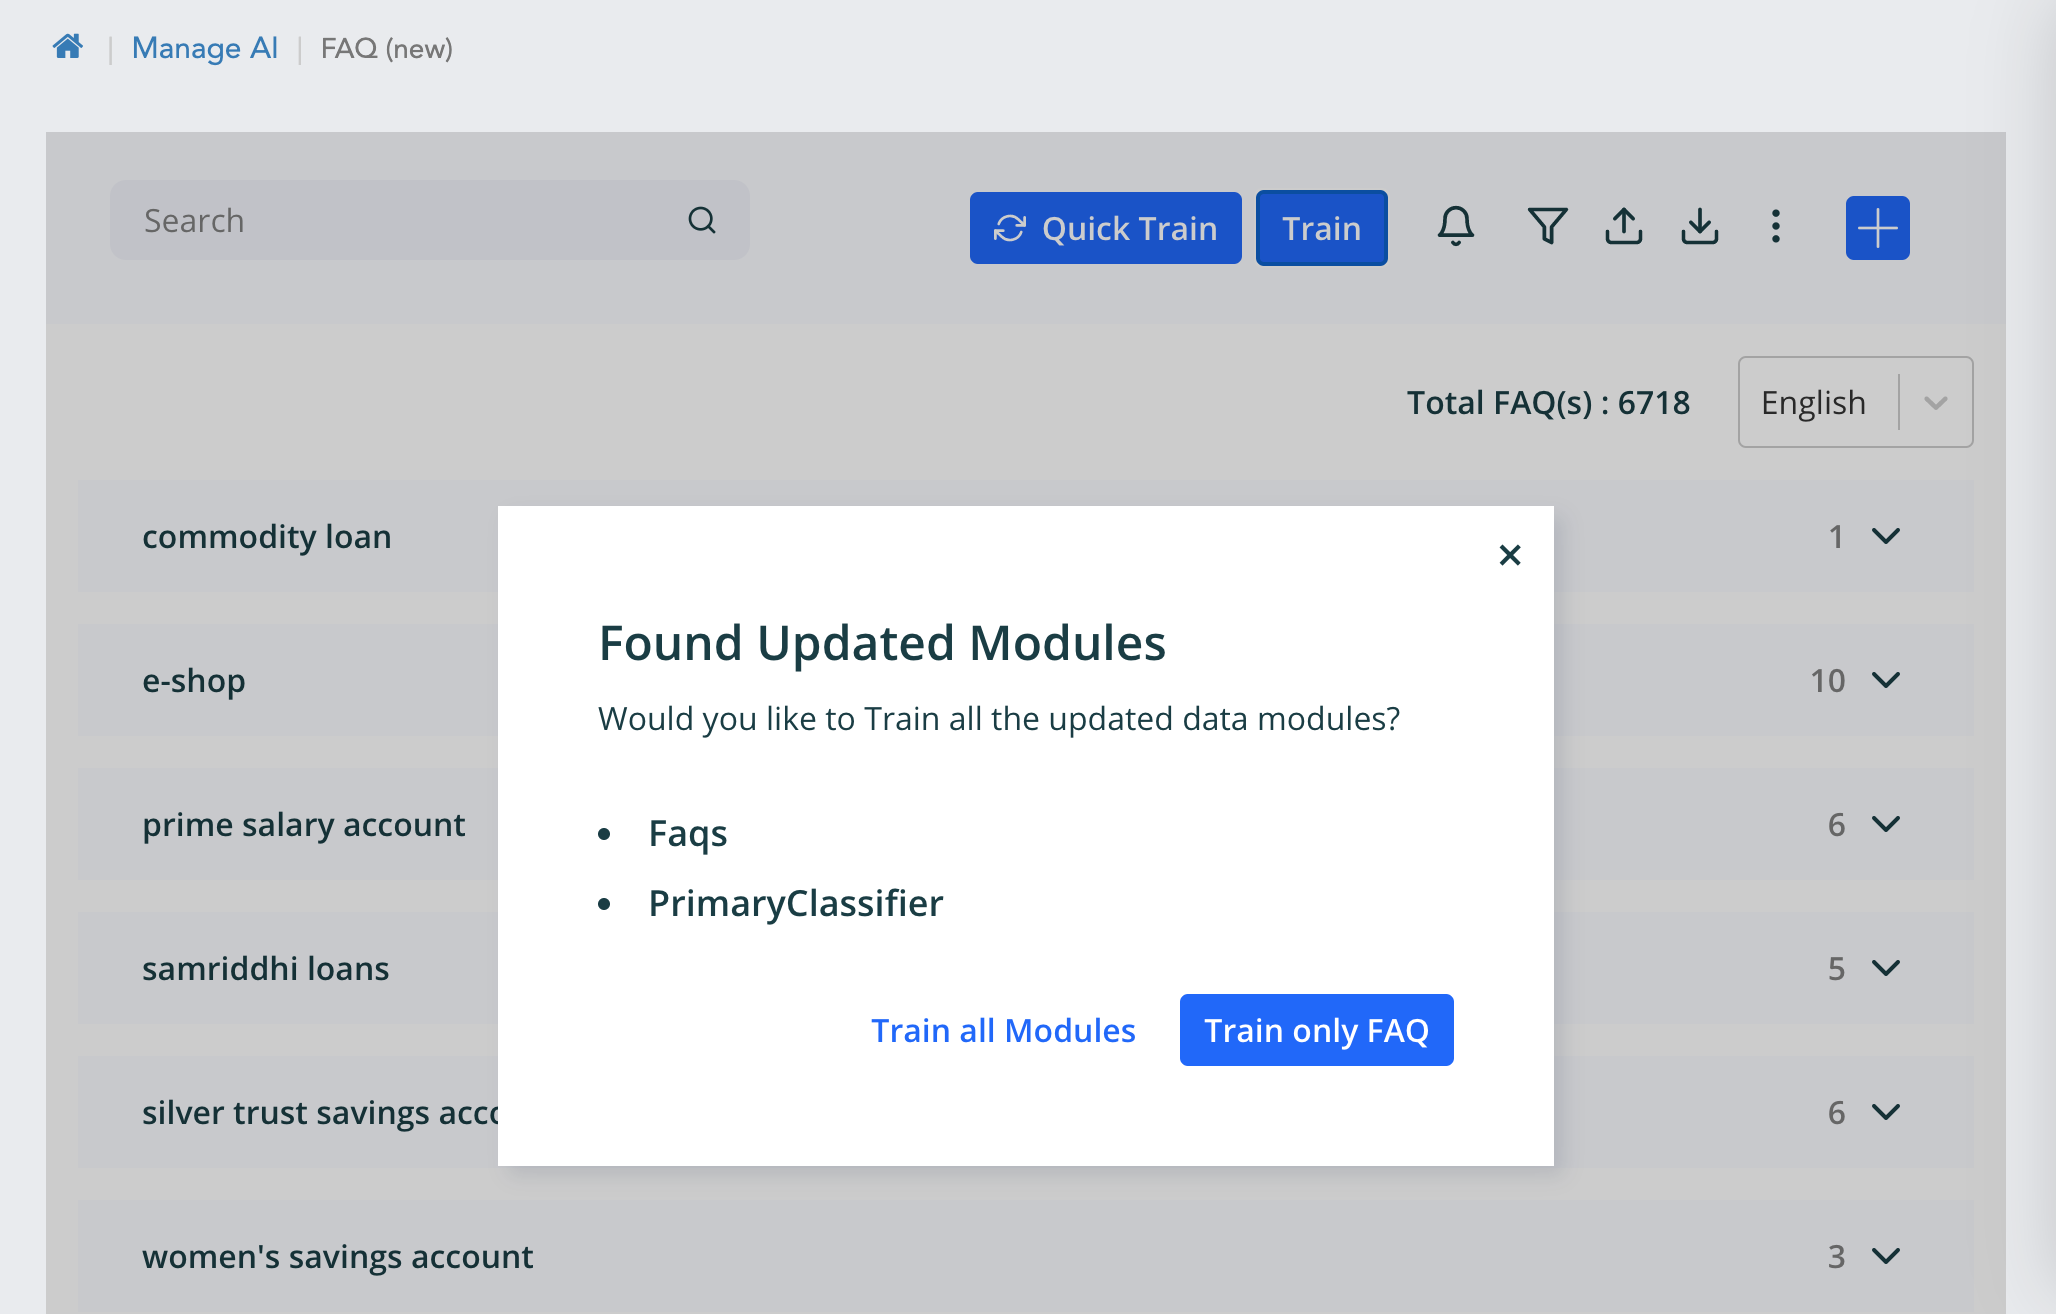Click the more options (three dots) icon
This screenshot has width=2056, height=1314.
[x=1776, y=228]
